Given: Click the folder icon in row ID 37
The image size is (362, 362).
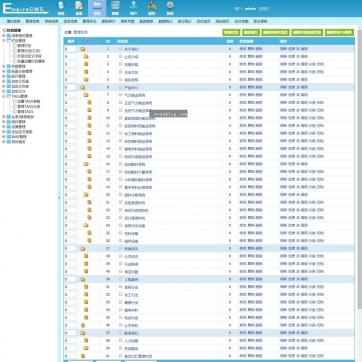Looking at the screenshot, I should (82, 333).
